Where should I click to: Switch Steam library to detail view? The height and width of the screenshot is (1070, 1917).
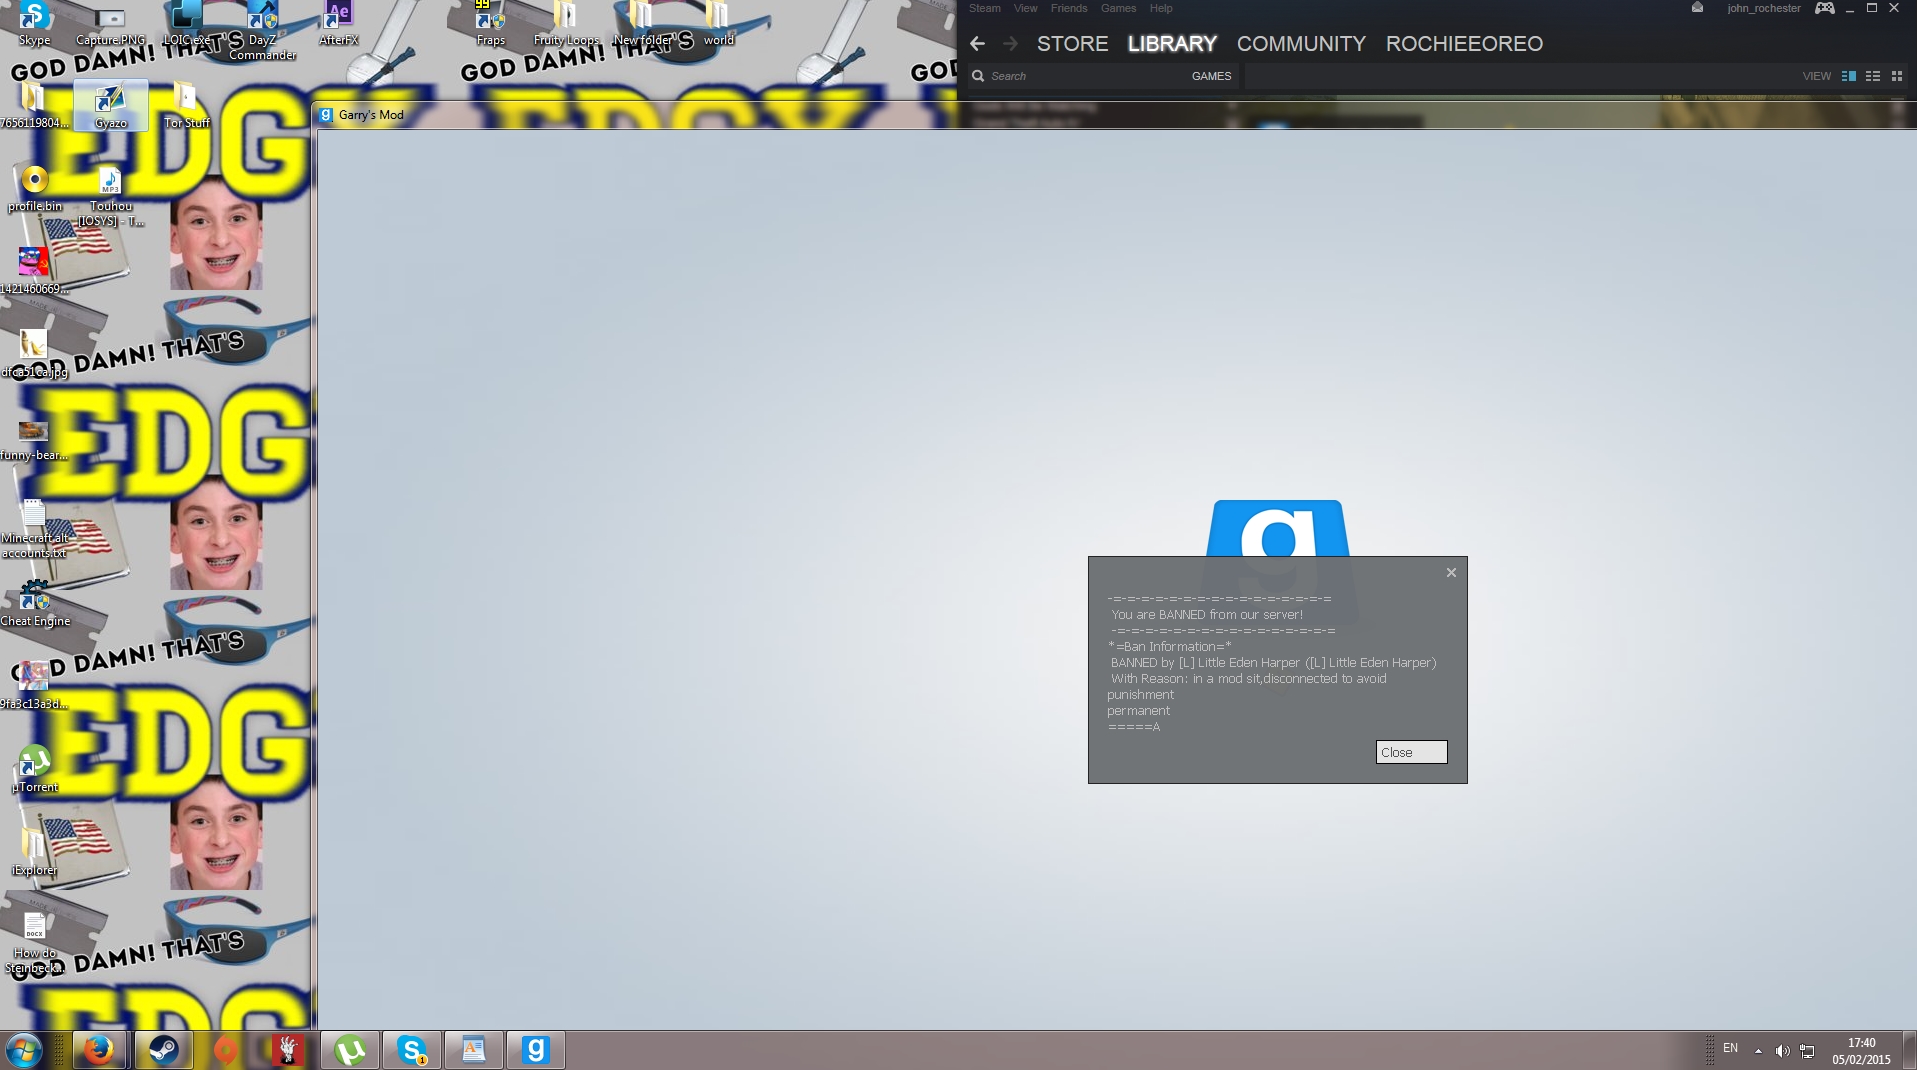point(1848,76)
